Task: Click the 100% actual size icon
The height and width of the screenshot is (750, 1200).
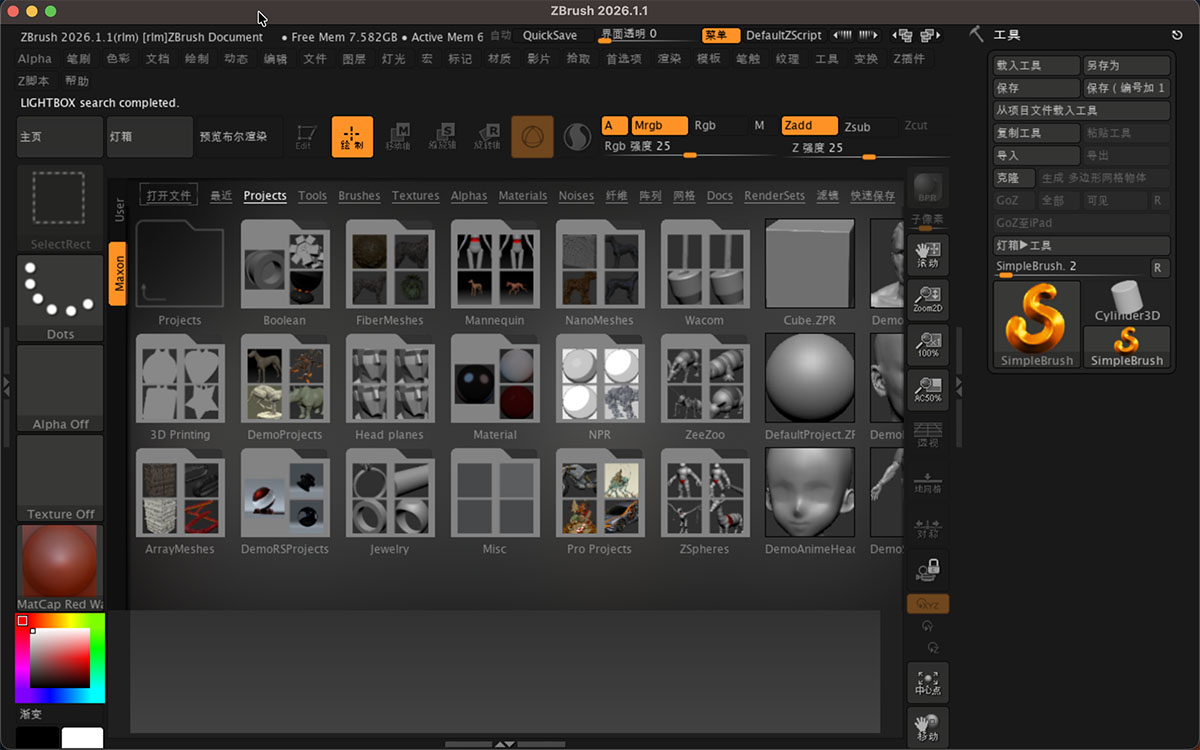Action: [927, 343]
